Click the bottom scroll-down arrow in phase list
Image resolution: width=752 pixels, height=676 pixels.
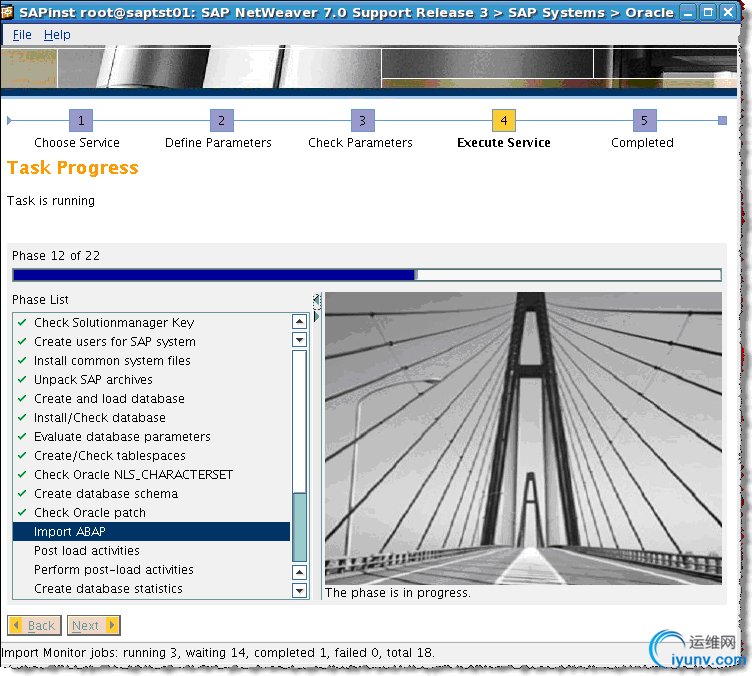300,591
